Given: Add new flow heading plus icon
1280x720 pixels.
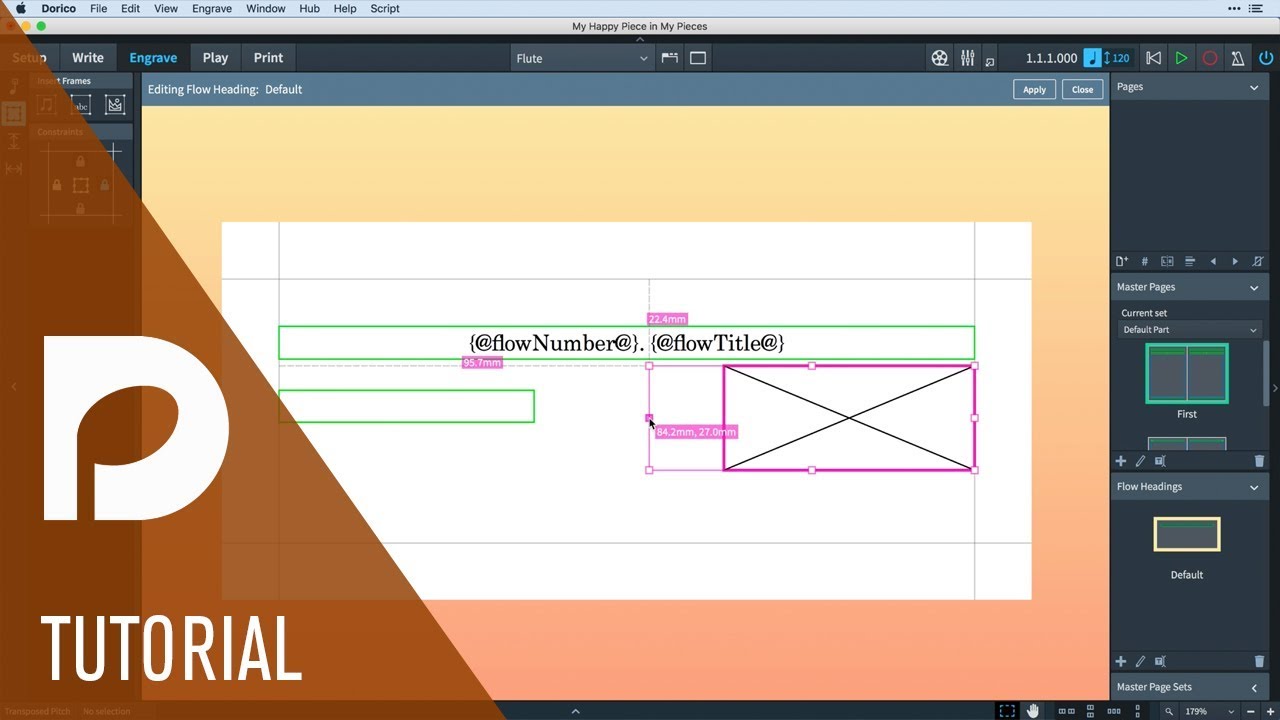Looking at the screenshot, I should (1121, 661).
